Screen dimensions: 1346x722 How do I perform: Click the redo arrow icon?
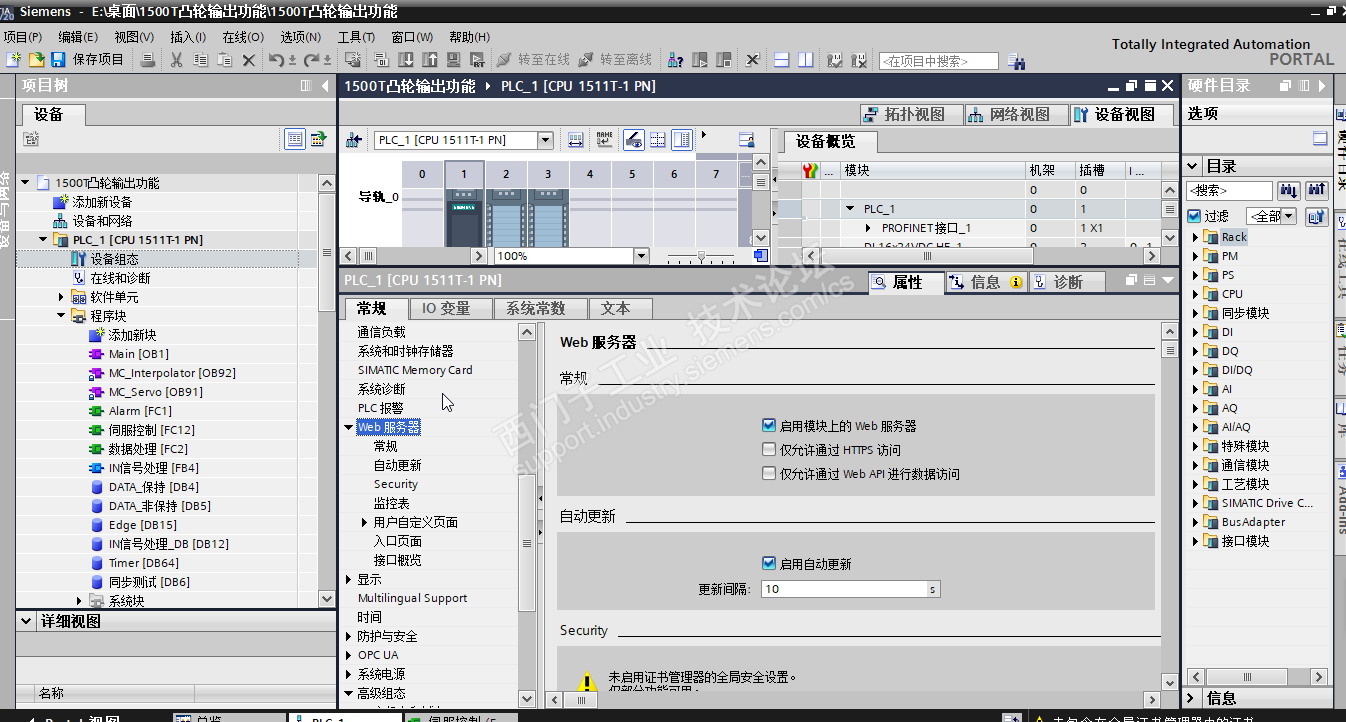312,60
